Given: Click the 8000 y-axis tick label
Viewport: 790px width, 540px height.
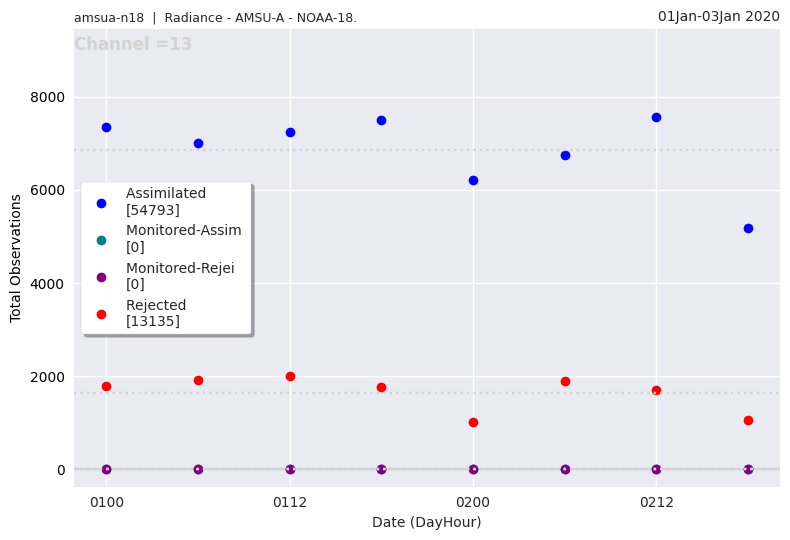Looking at the screenshot, I should tap(47, 97).
